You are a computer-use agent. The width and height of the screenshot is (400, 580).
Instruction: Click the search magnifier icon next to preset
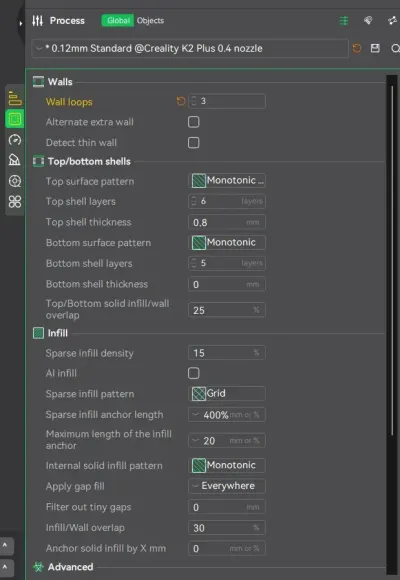(x=395, y=48)
